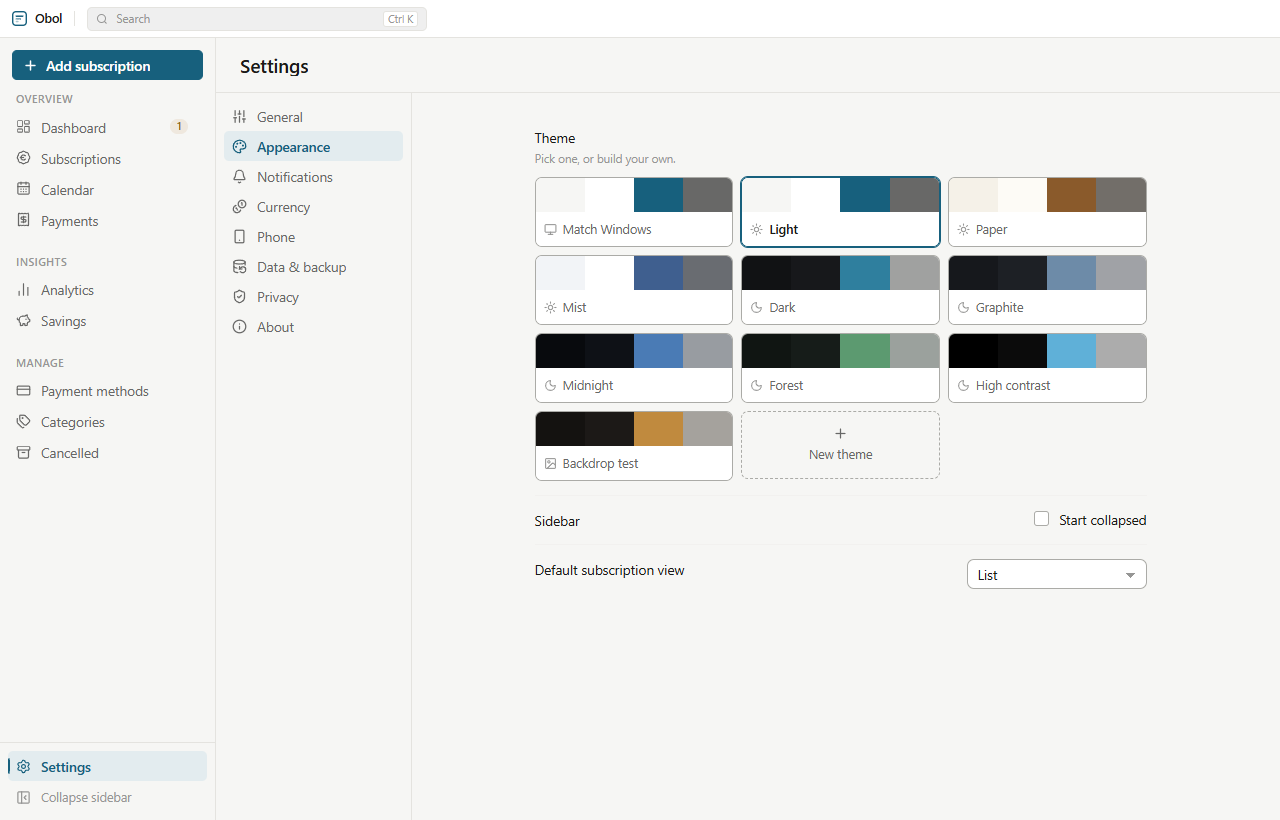Image resolution: width=1280 pixels, height=820 pixels.
Task: Click the Dashboard badge showing 1
Action: pos(179,127)
